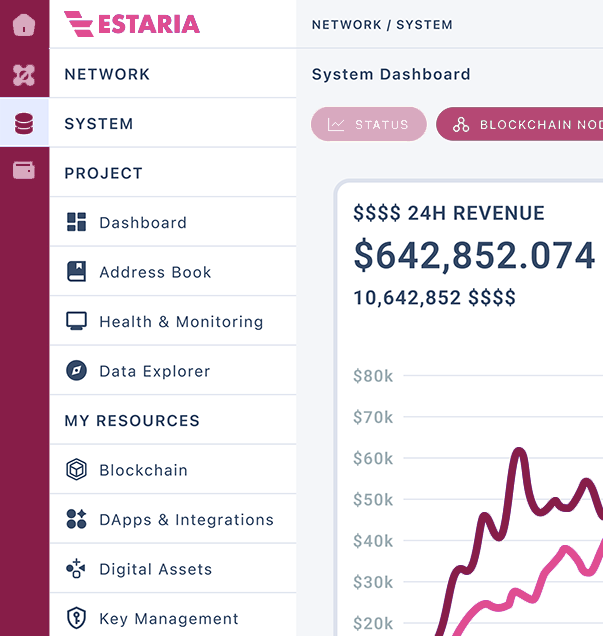Click the Address Book icon
Screen dimensions: 603x636
coord(76,271)
